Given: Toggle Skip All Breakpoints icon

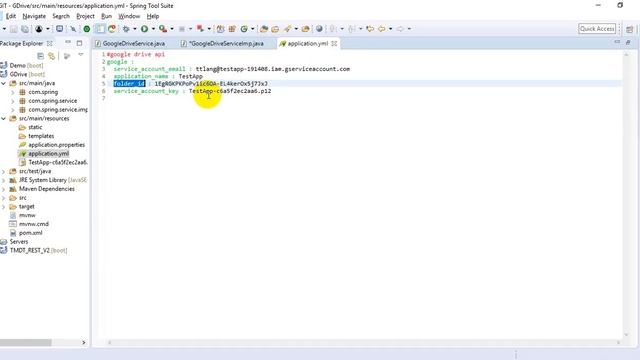Looking at the screenshot, I should tap(73, 29).
